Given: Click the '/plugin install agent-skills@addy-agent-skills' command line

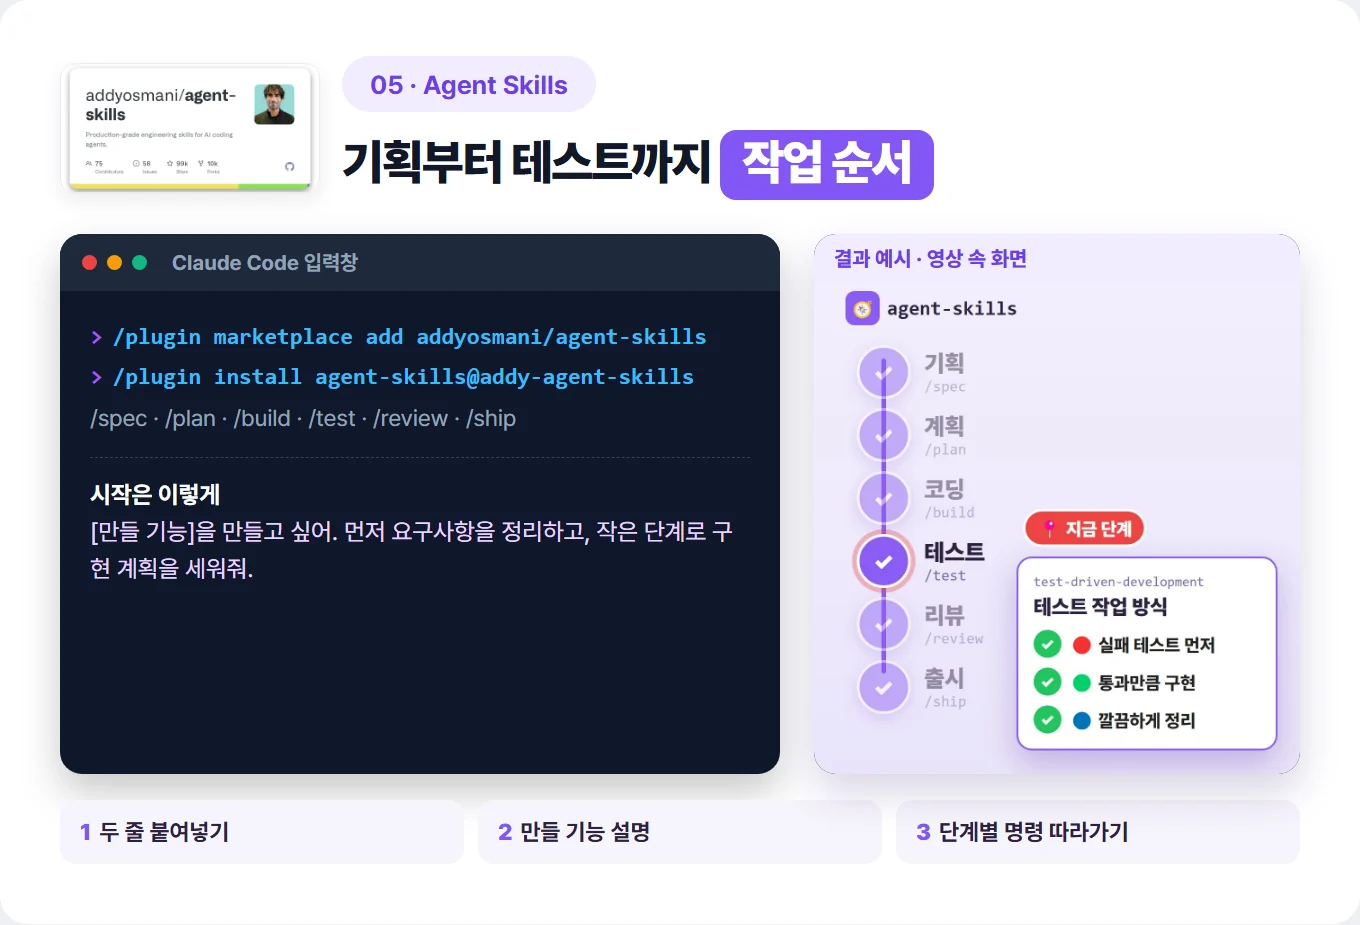Looking at the screenshot, I should click(x=403, y=377).
